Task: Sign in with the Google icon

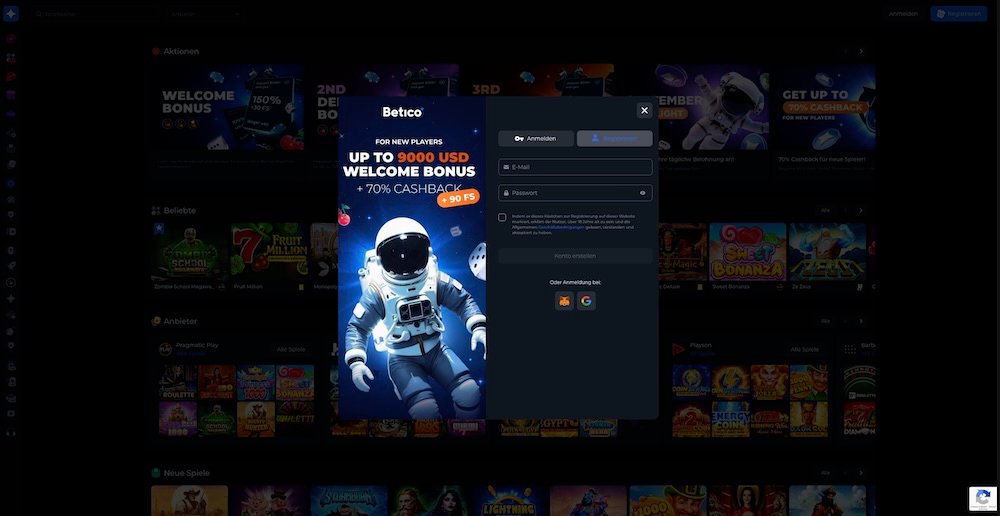Action: point(586,300)
